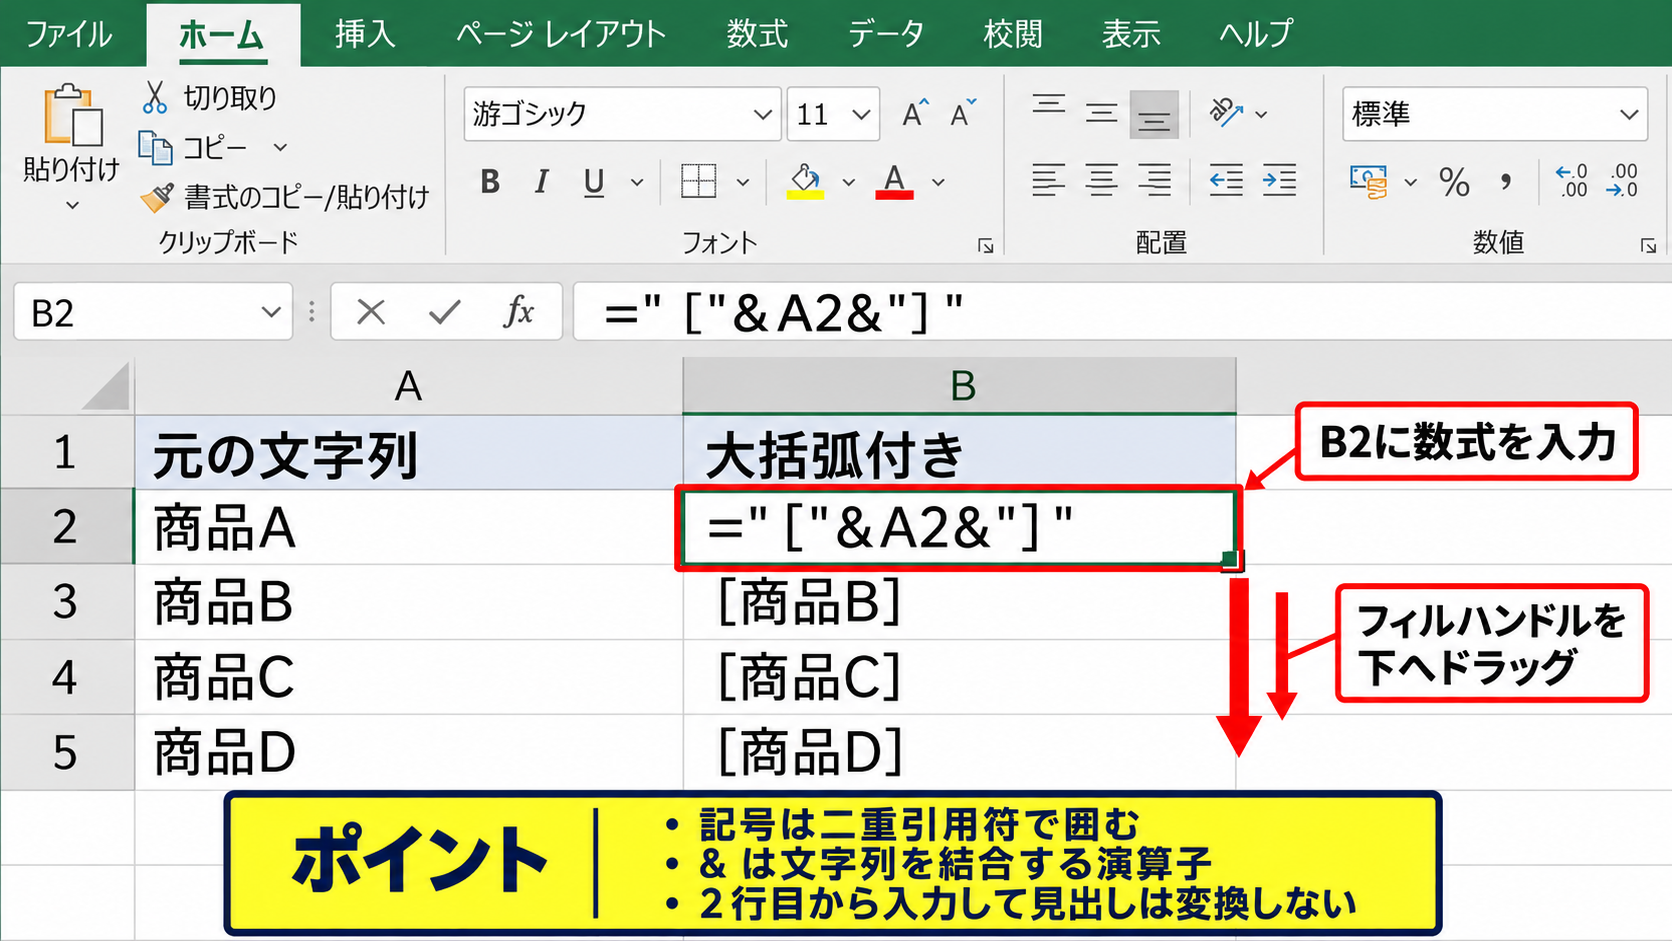Click the Copy (コピー) icon

point(155,148)
